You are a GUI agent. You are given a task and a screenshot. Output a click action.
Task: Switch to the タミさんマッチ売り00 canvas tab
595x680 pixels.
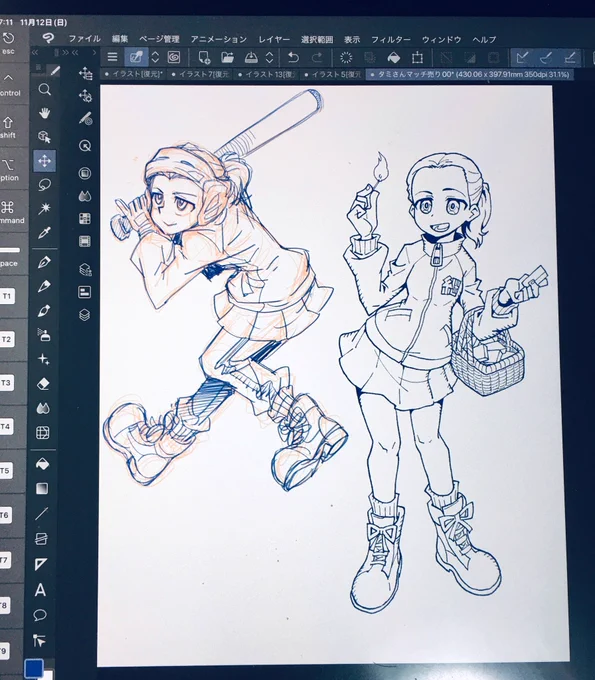point(470,75)
